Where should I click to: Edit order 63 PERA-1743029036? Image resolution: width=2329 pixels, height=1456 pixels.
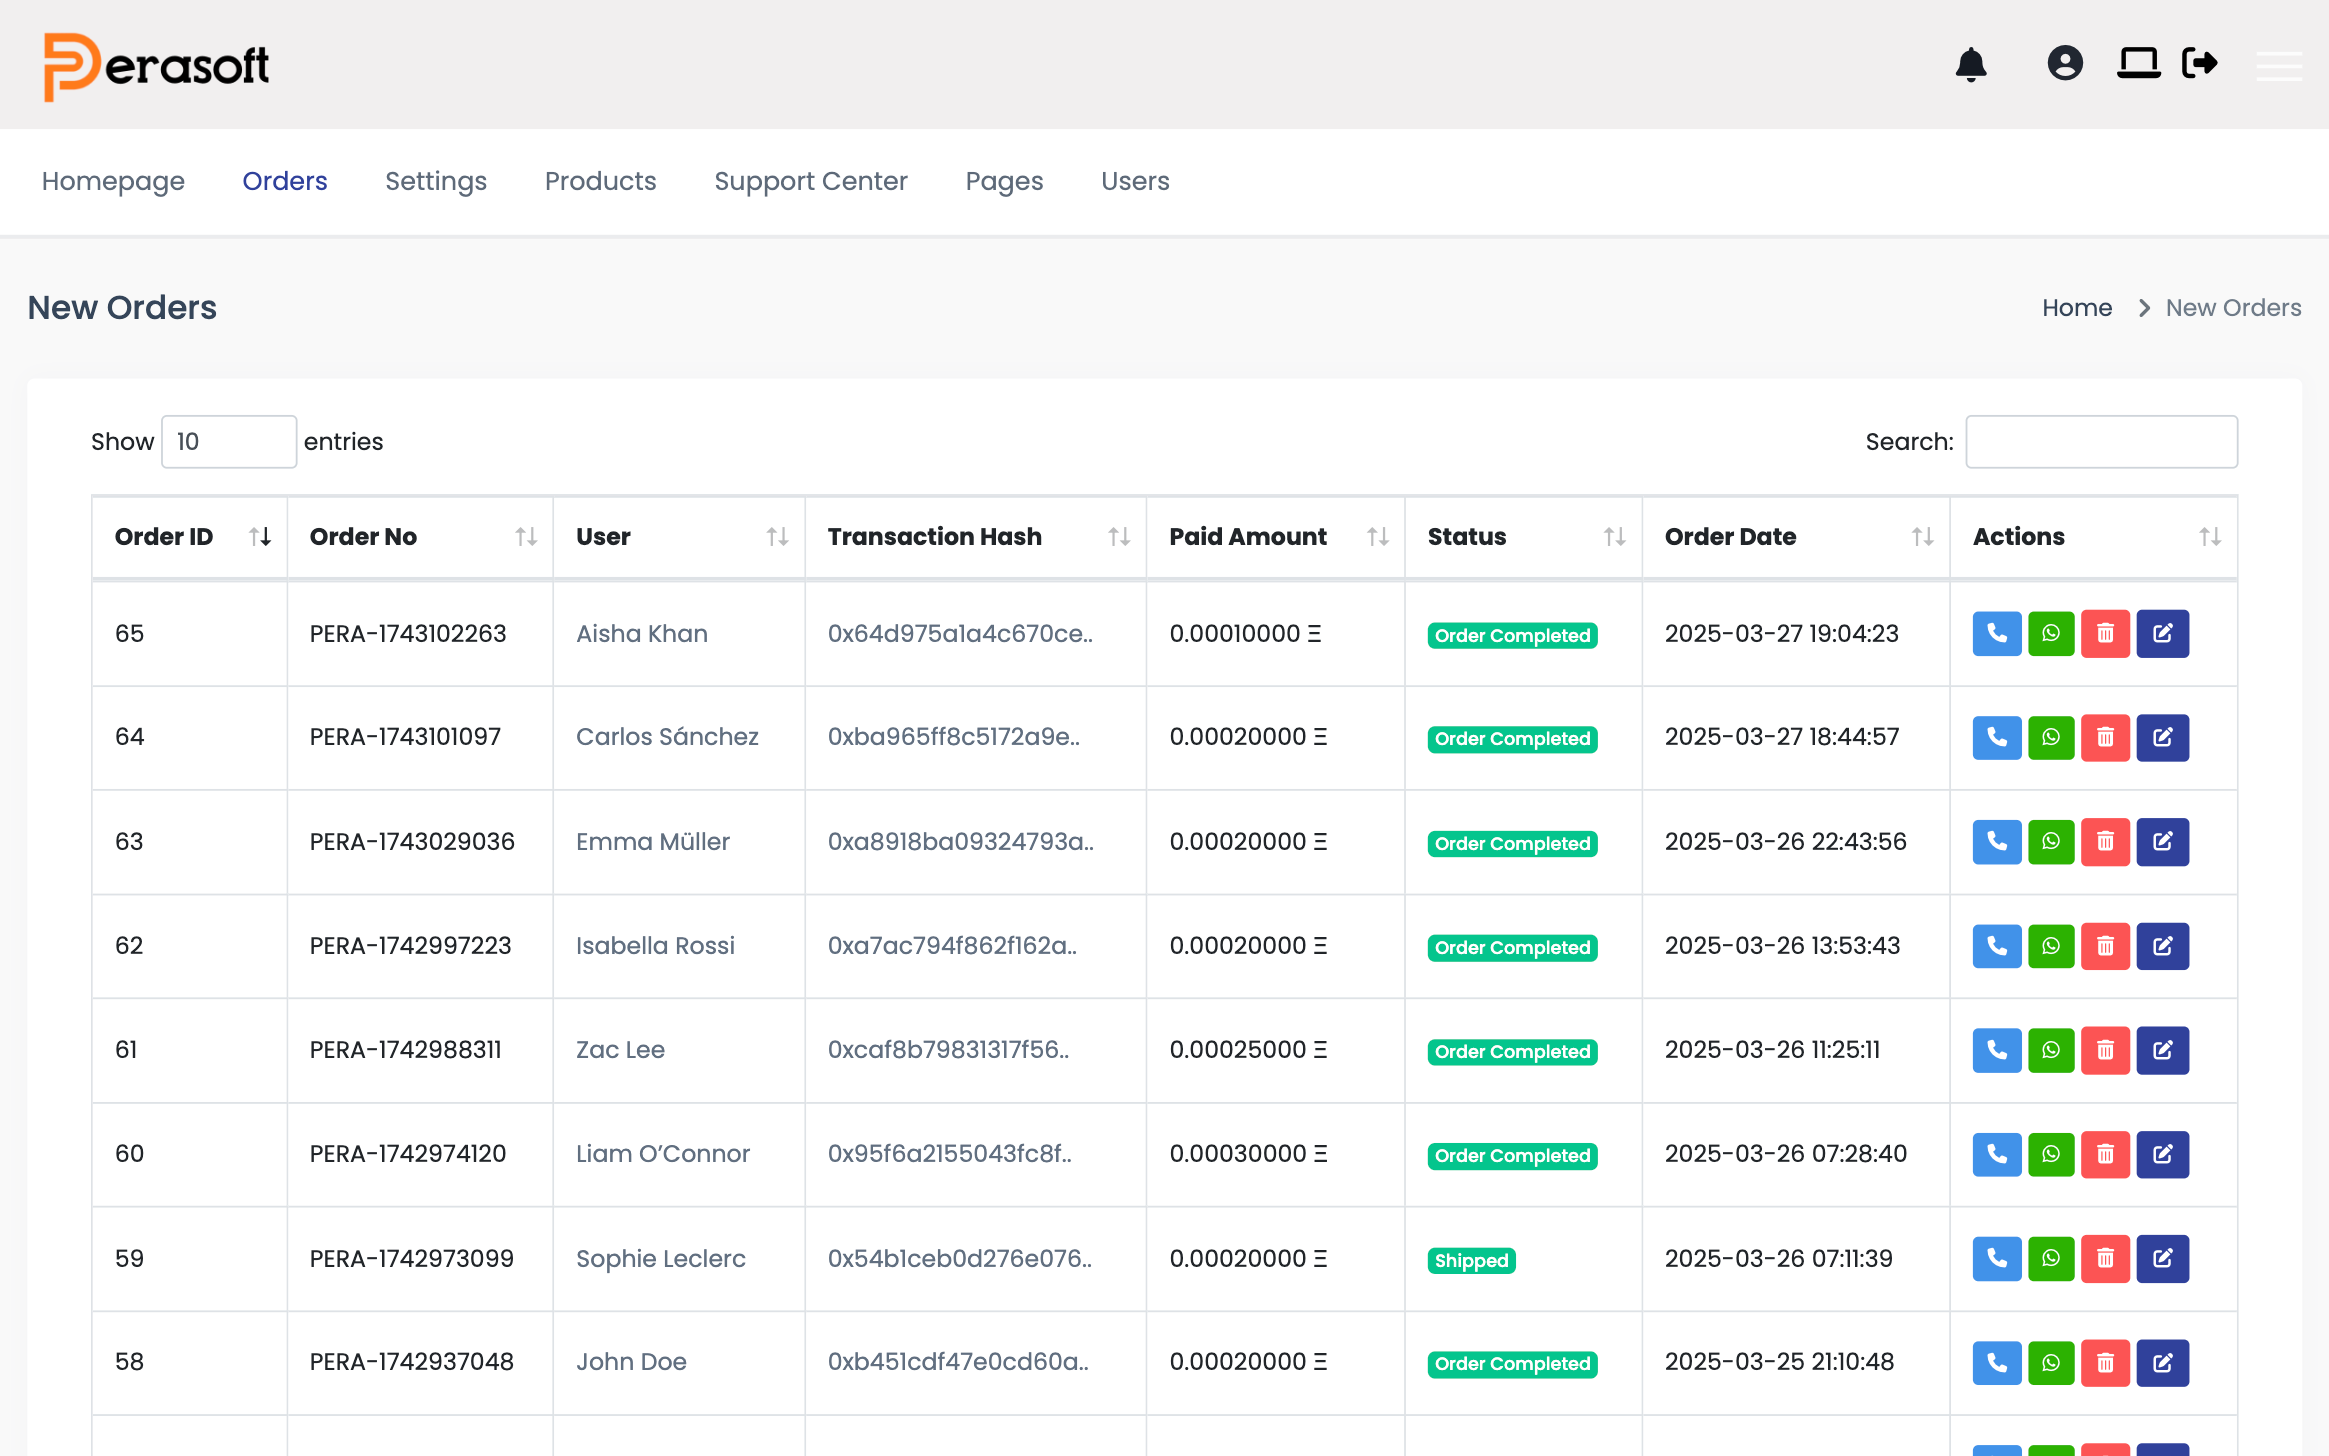(x=2163, y=842)
